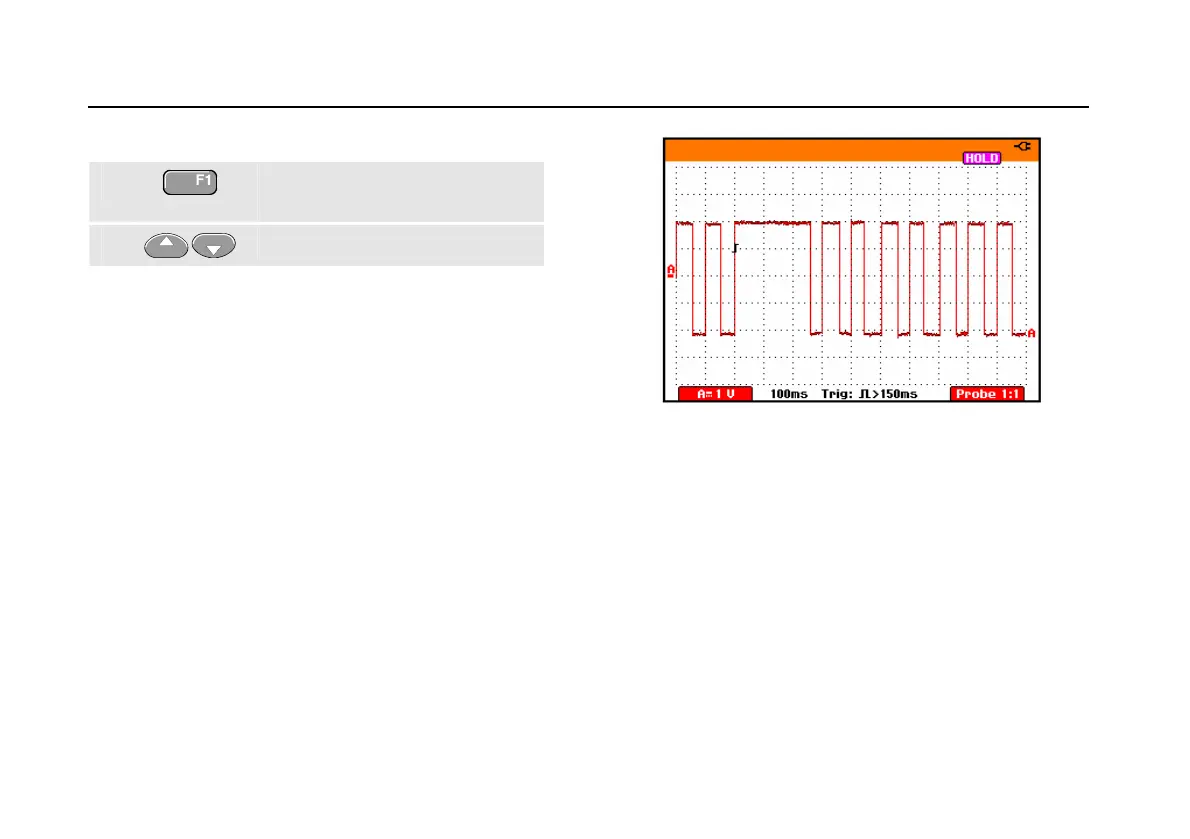Click the 100ms time base reading
The width and height of the screenshot is (1190, 839).
pyautogui.click(x=789, y=394)
